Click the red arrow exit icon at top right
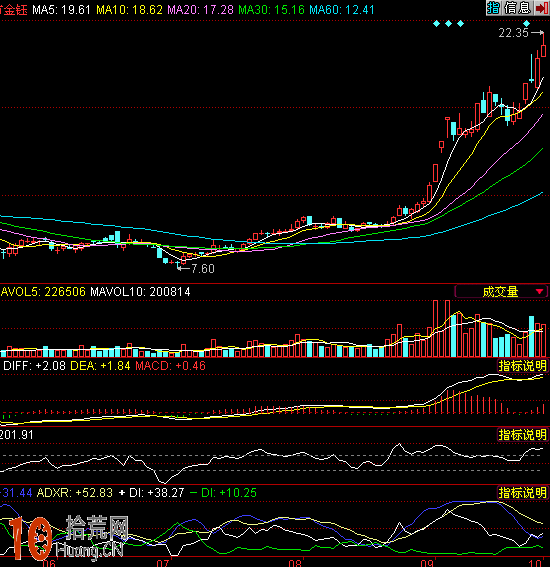550x567 pixels. click(541, 8)
